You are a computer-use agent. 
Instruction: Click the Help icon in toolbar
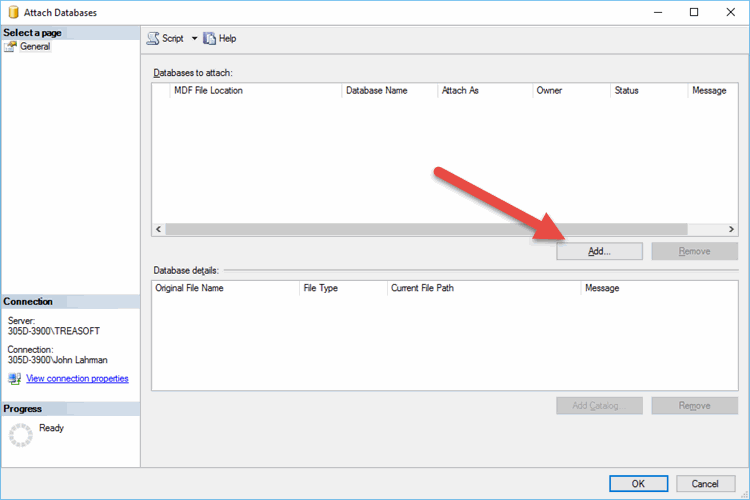210,38
